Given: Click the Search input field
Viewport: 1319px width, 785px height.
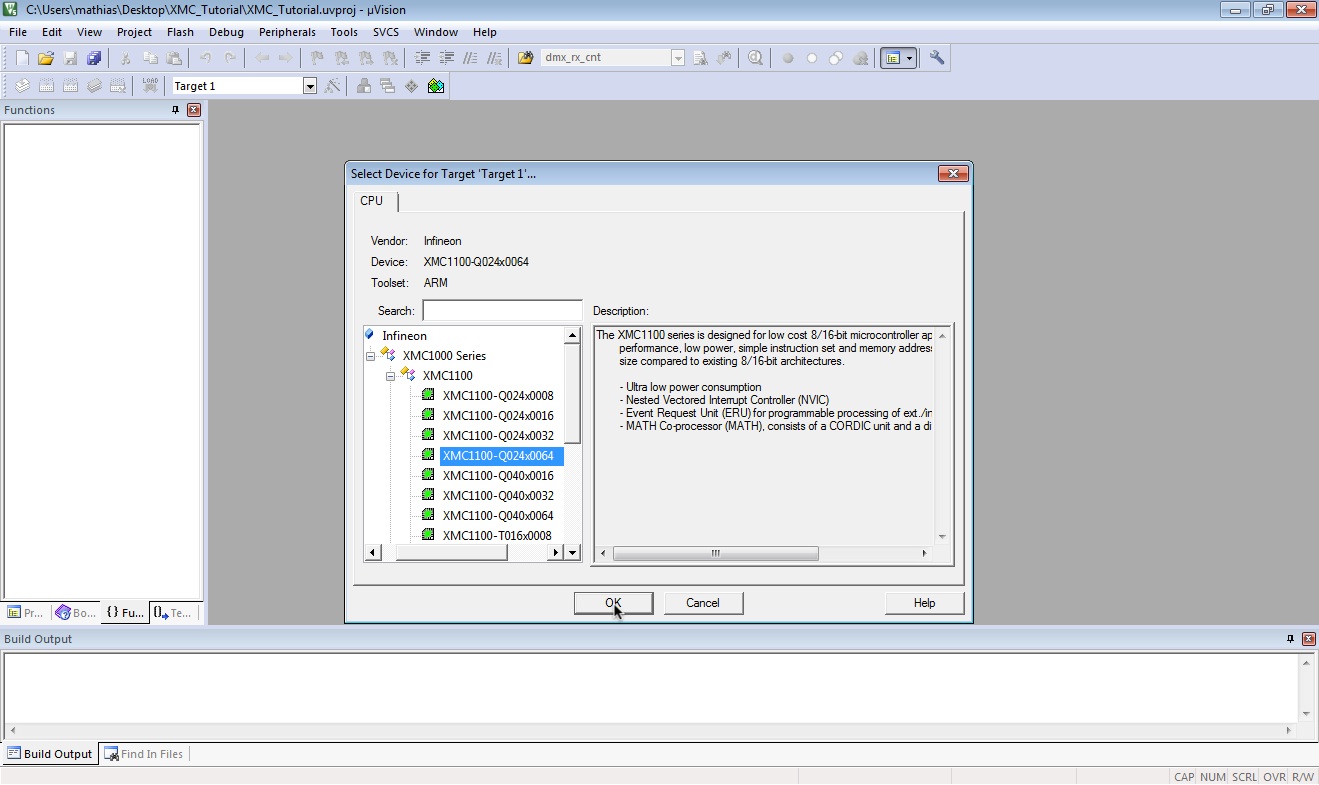Looking at the screenshot, I should pos(502,311).
